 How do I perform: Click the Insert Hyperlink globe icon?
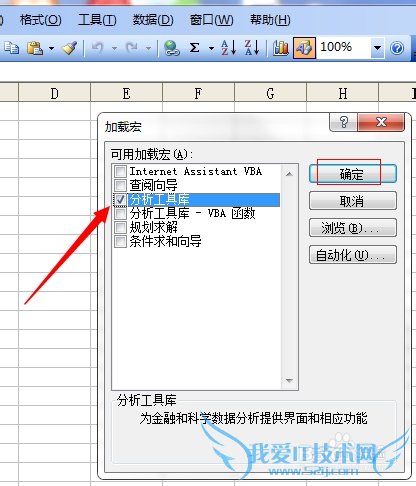coord(172,48)
